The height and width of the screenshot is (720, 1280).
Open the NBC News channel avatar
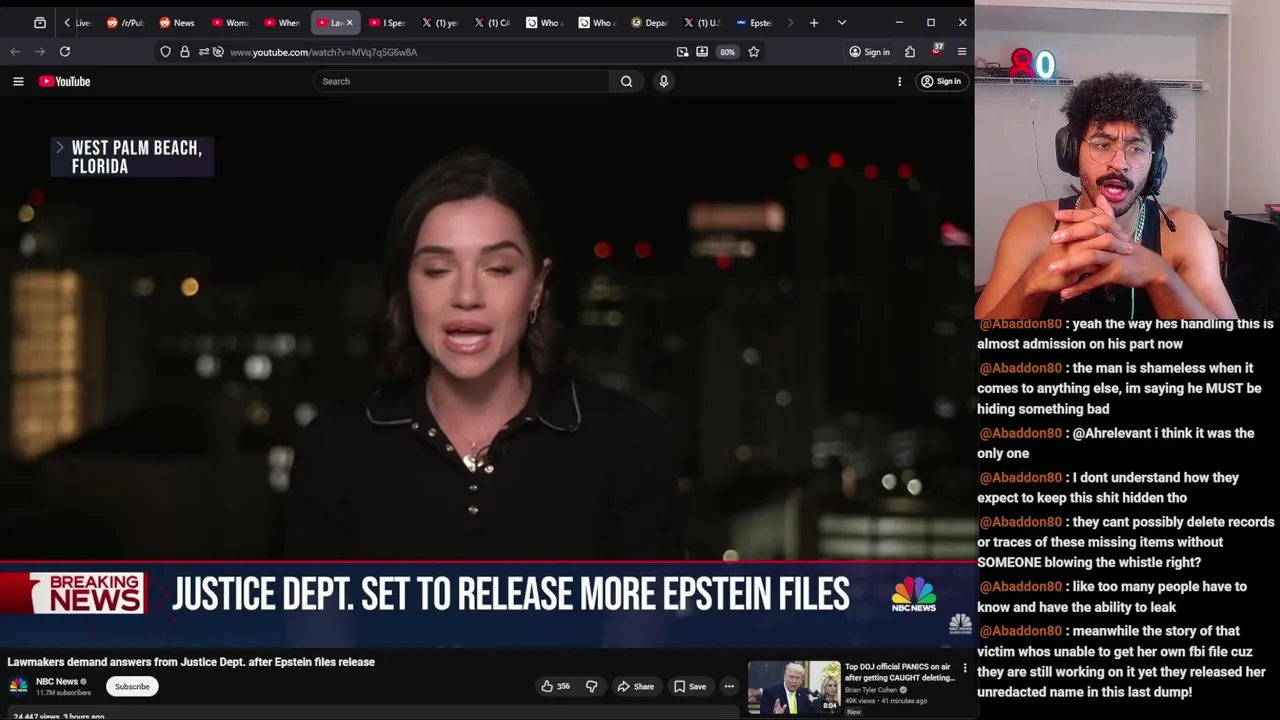coord(18,685)
